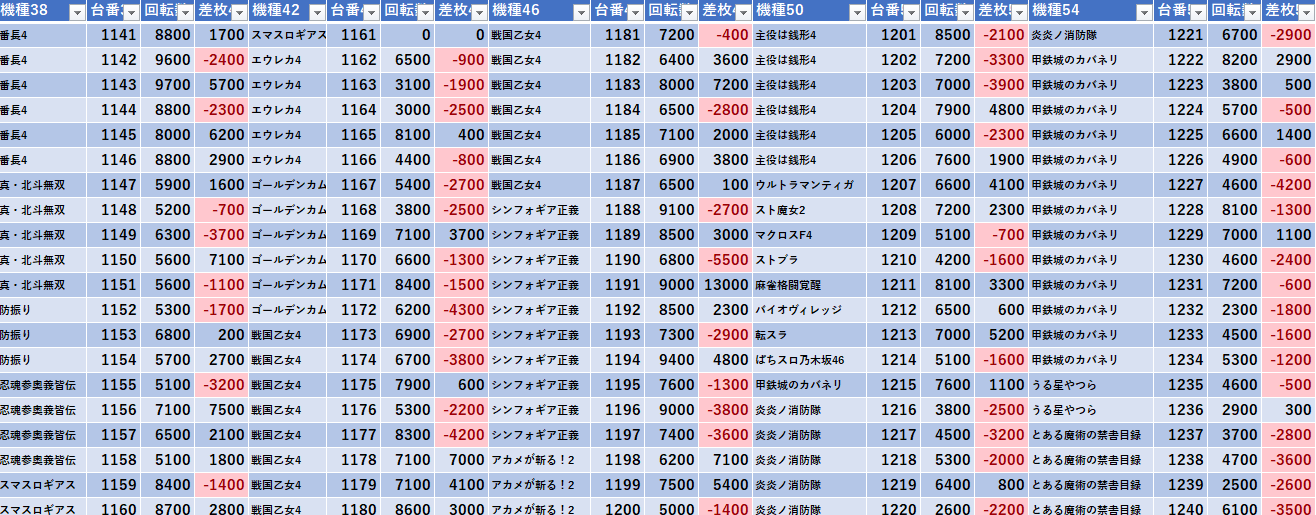Click the 9100 rotation count cell
The height and width of the screenshot is (515, 1316).
click(671, 210)
